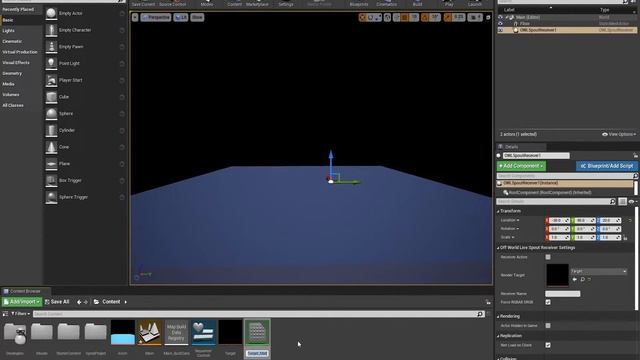Screen dimensions: 640x360
Task: Toggle scale snap icon in viewport toolbar
Action: (x=448, y=18)
